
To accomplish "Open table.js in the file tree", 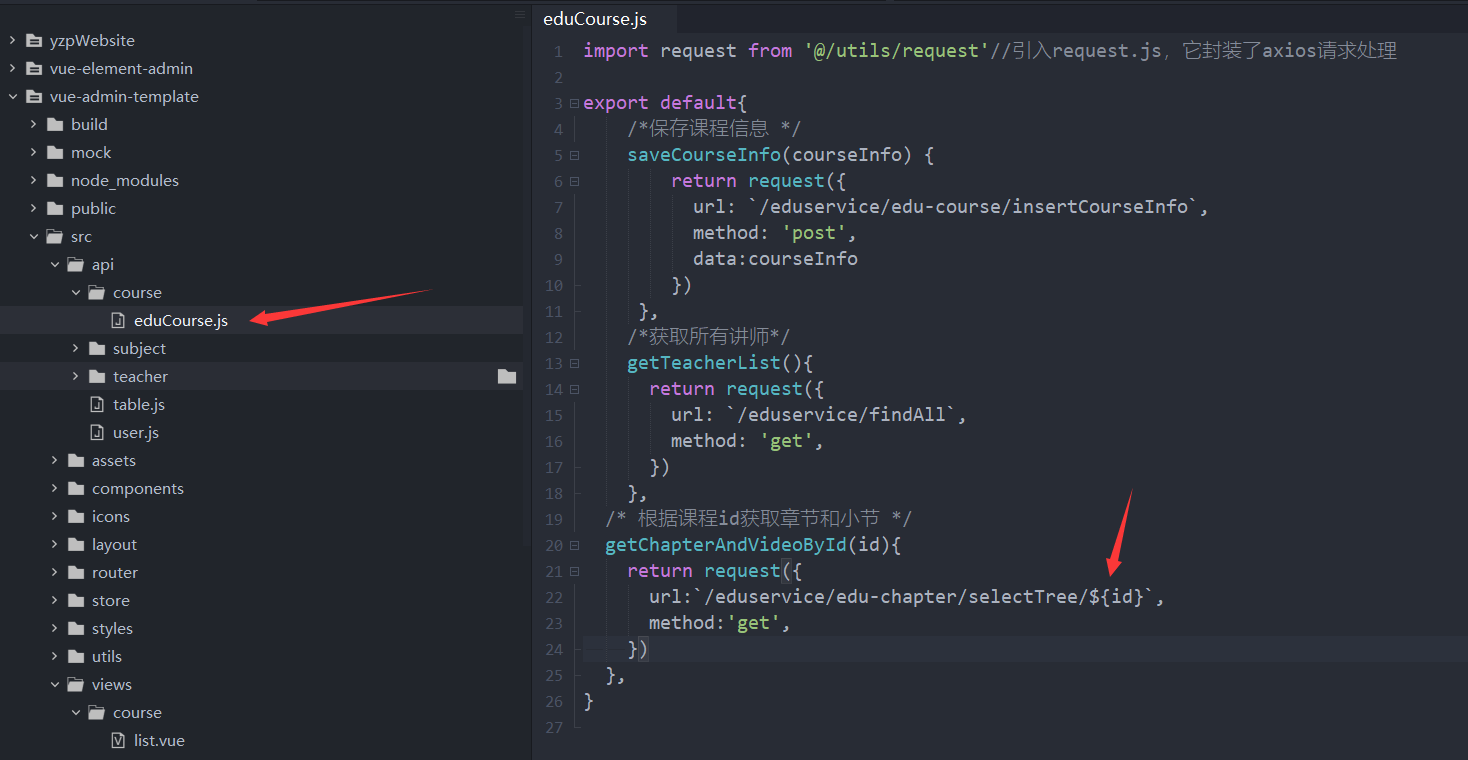I will point(139,405).
